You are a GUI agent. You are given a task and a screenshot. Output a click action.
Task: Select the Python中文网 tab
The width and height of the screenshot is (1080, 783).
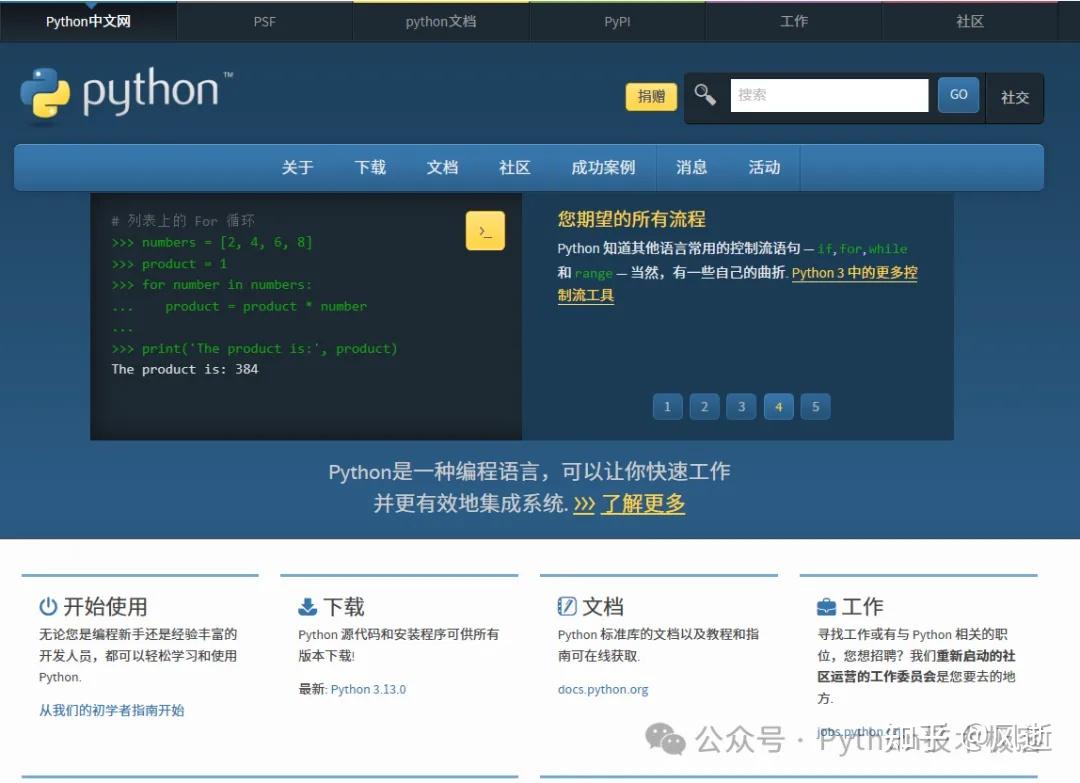88,20
